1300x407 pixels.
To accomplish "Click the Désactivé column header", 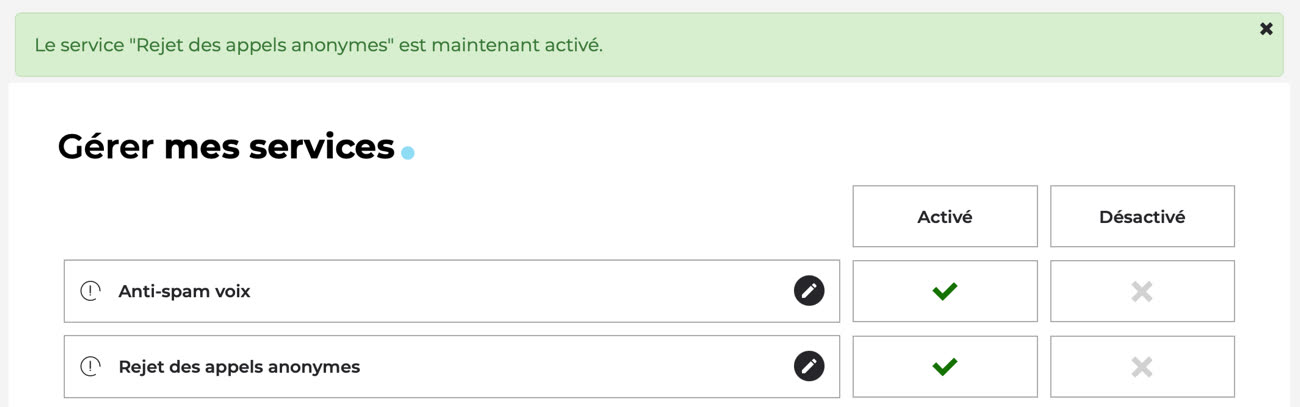I will [x=1141, y=217].
